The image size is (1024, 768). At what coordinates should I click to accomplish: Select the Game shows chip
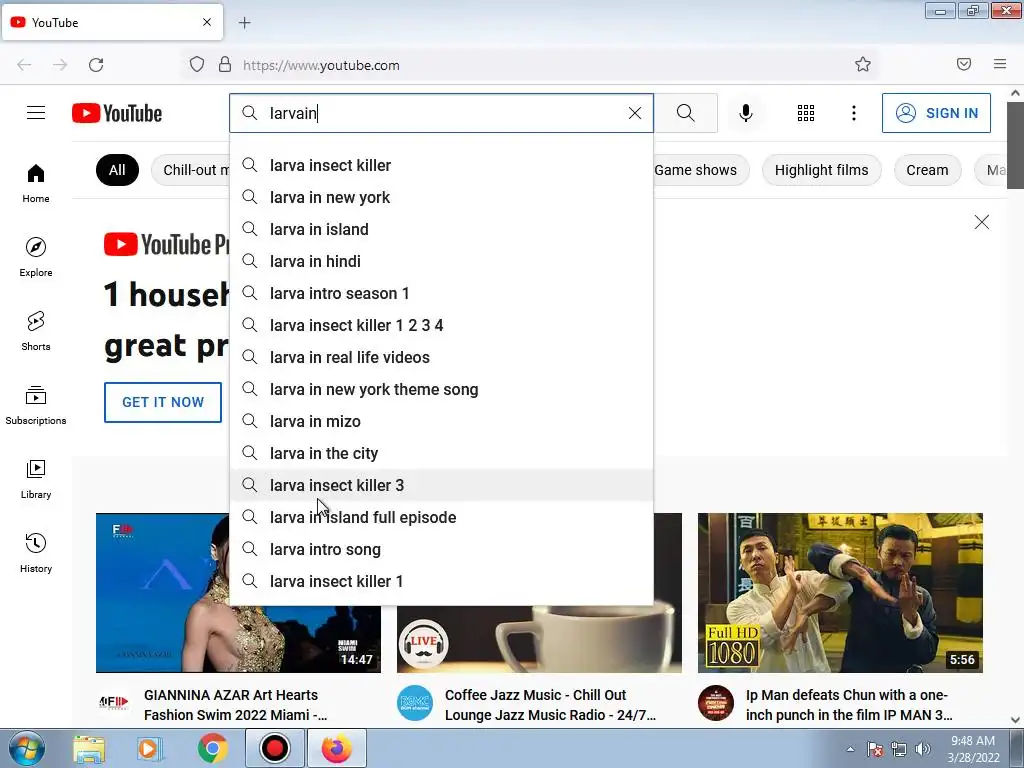pos(699,170)
